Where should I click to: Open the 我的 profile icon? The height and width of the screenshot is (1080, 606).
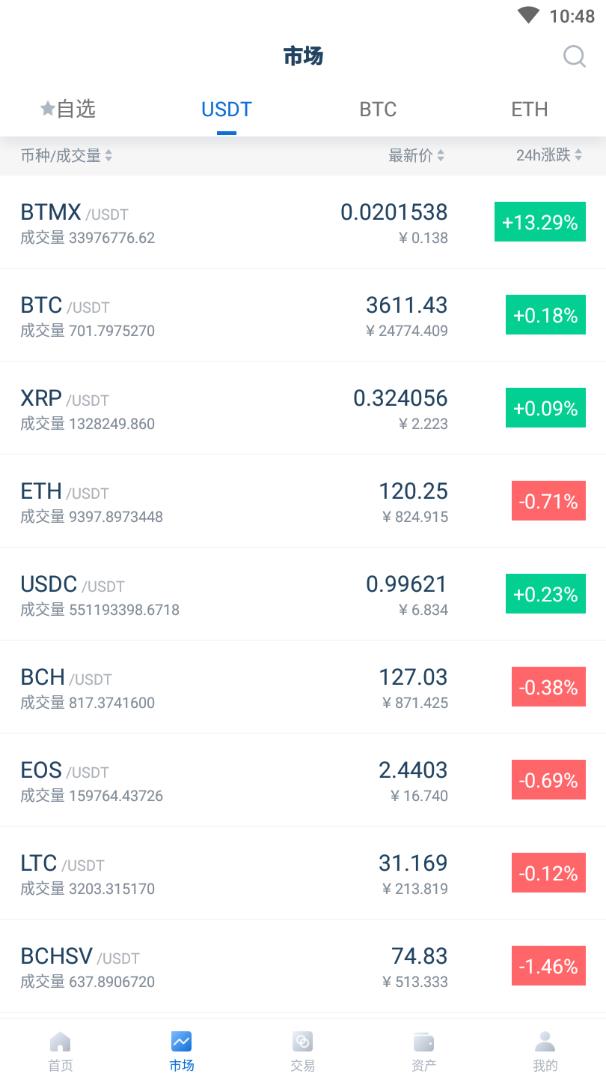click(545, 1041)
